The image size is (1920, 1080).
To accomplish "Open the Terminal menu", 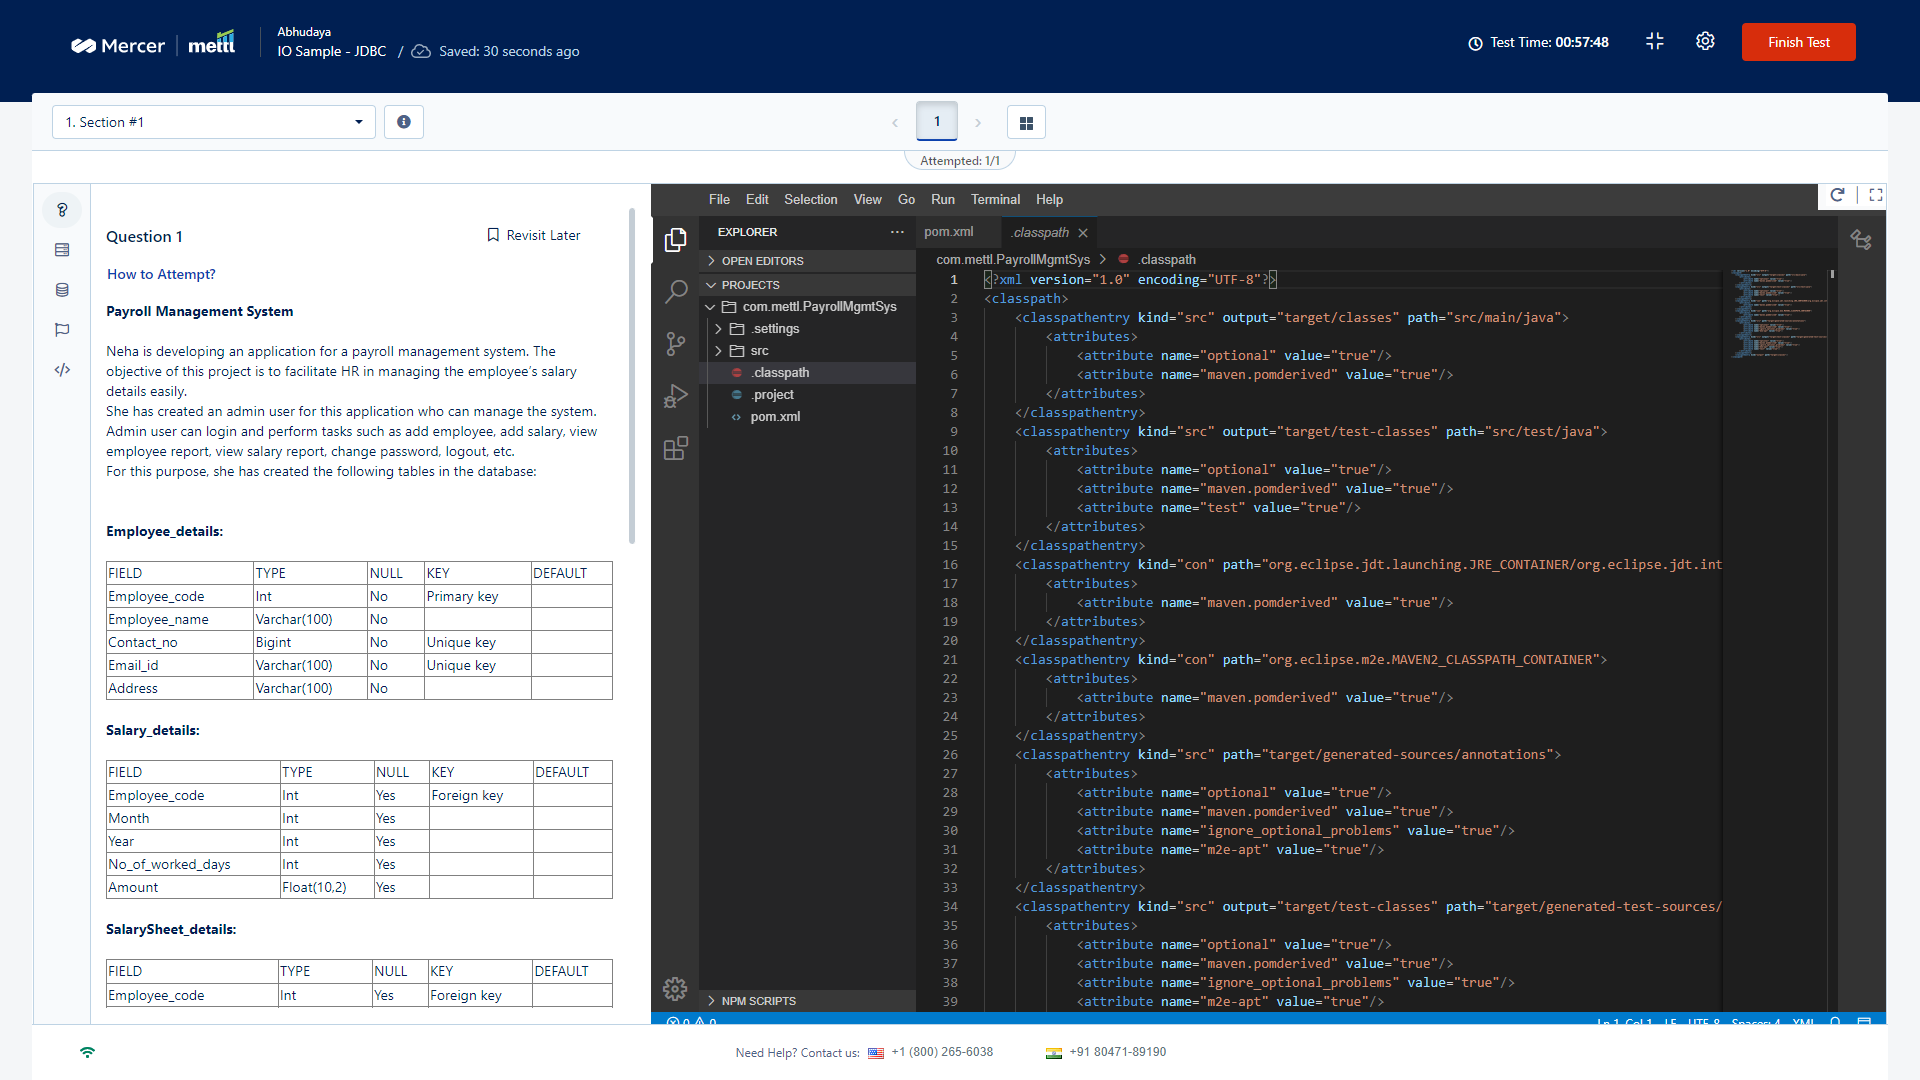I will coord(995,199).
